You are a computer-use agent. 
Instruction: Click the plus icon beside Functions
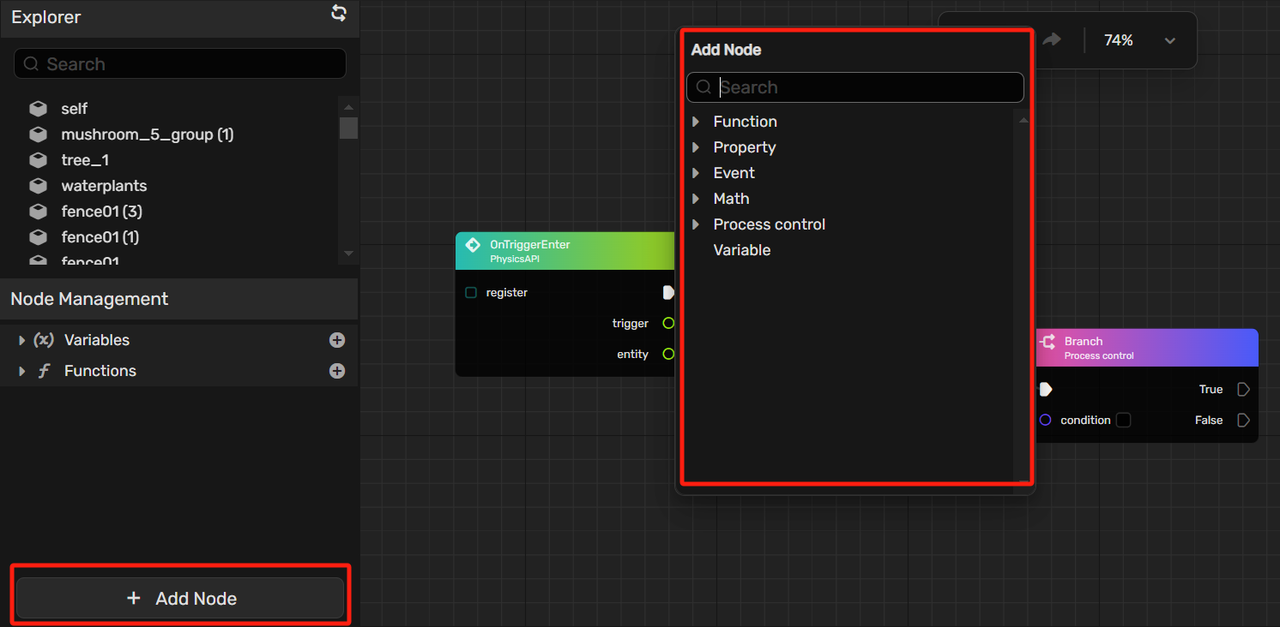[x=337, y=371]
